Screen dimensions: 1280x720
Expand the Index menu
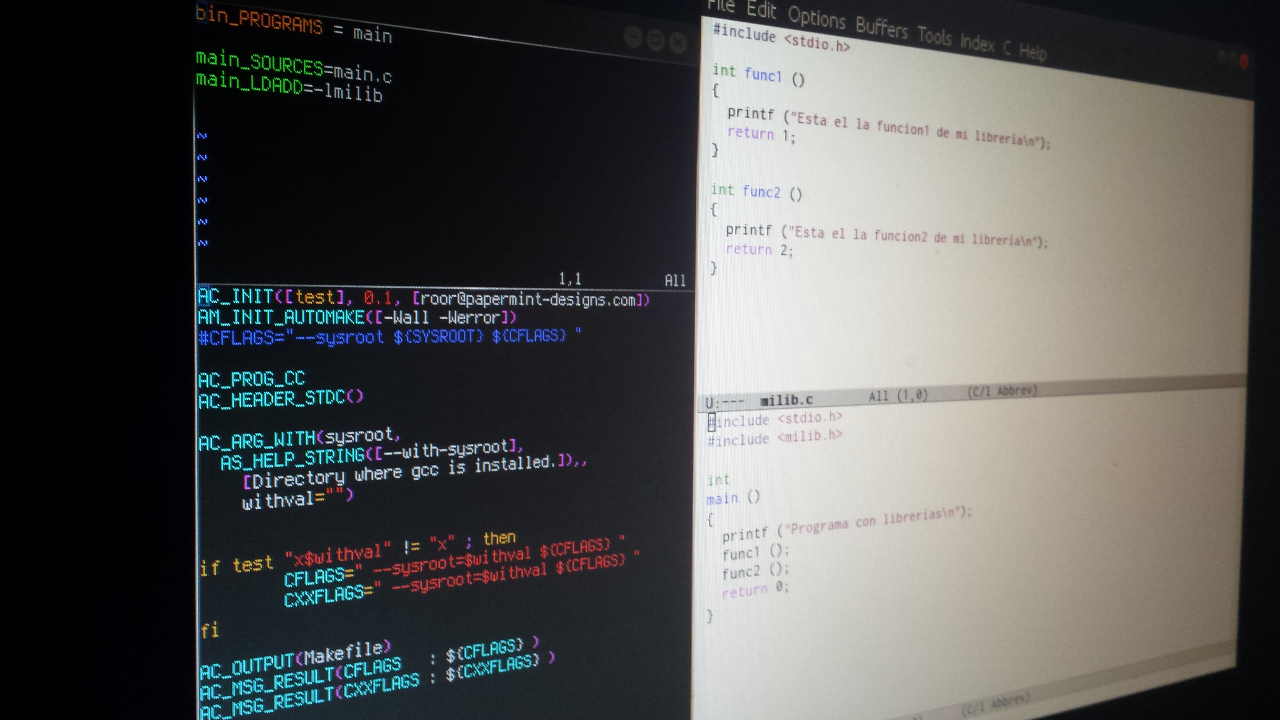click(977, 42)
